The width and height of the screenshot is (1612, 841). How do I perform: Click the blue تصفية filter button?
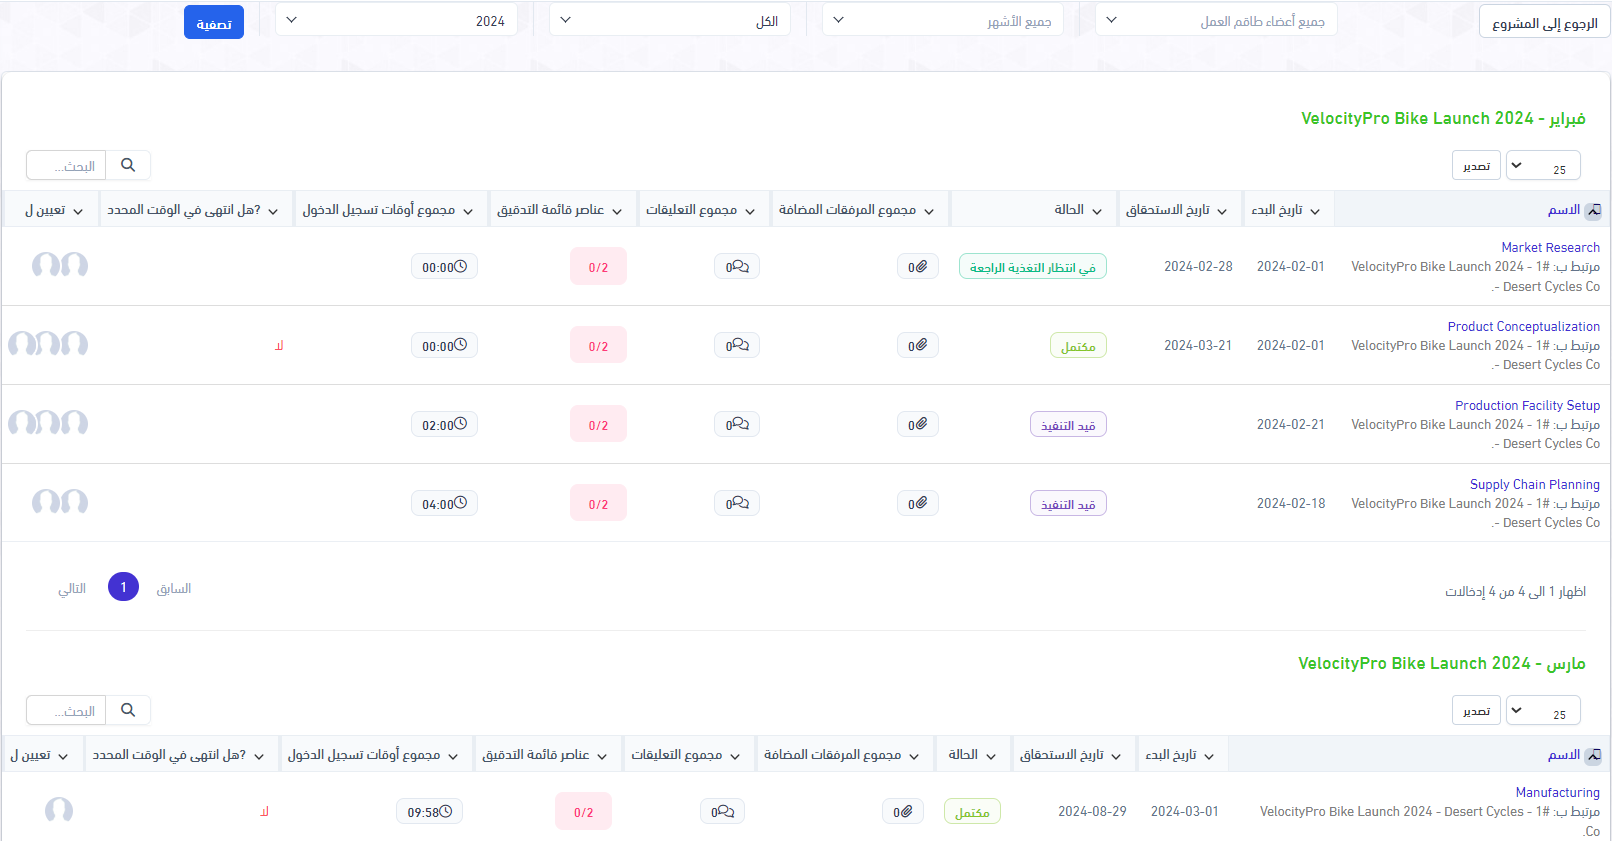click(214, 23)
